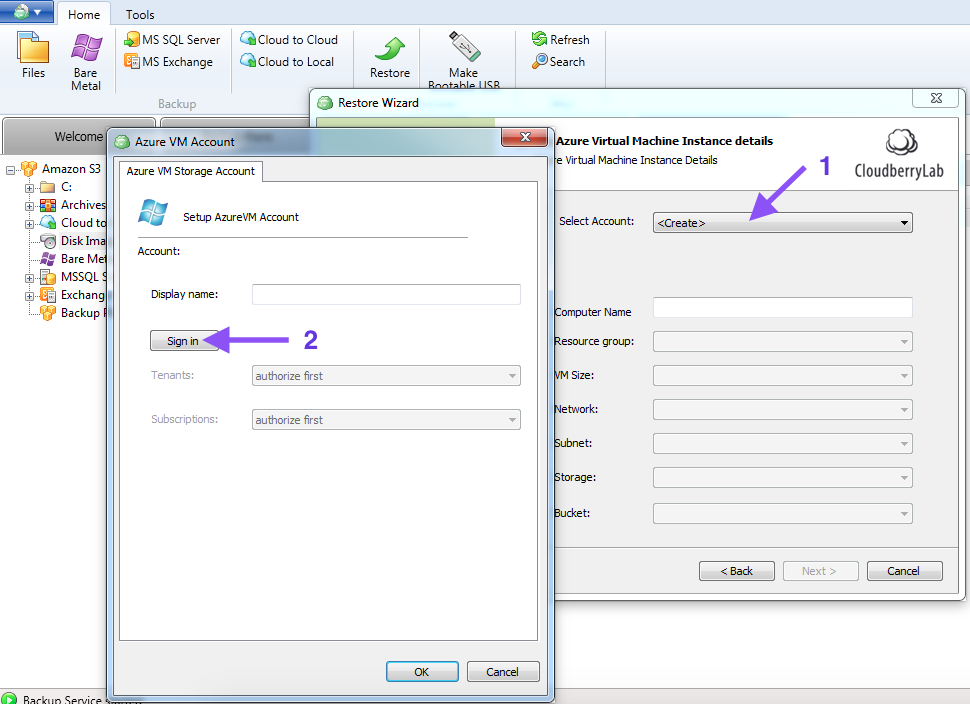This screenshot has width=970, height=704.
Task: Confirm with OK in Azure VM Account
Action: (x=422, y=672)
